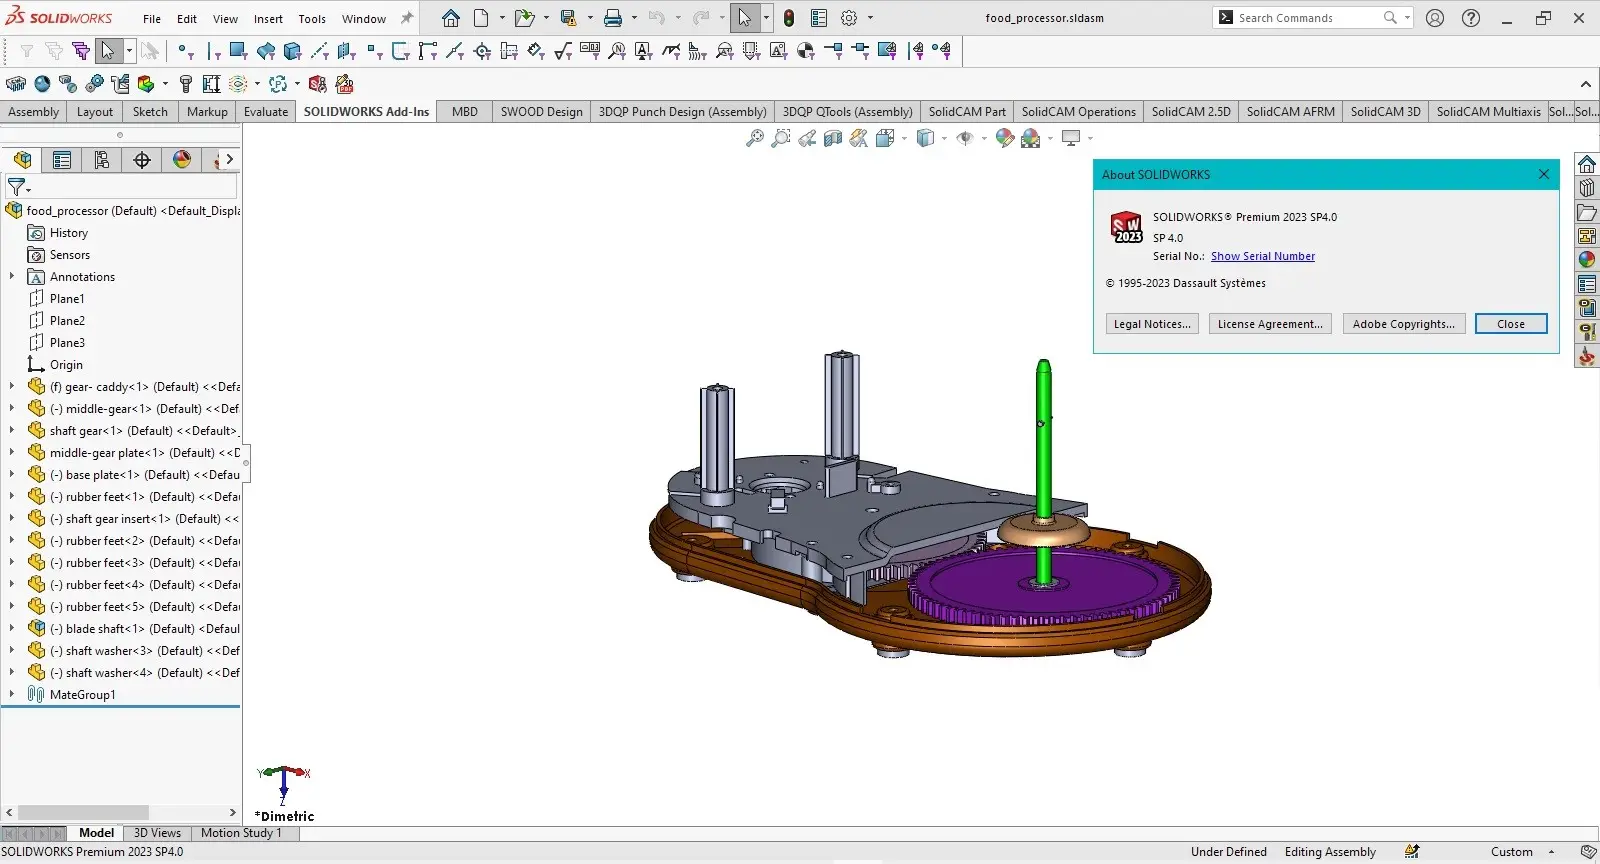The width and height of the screenshot is (1600, 864).
Task: Expand the Annotations tree node
Action: click(x=12, y=277)
